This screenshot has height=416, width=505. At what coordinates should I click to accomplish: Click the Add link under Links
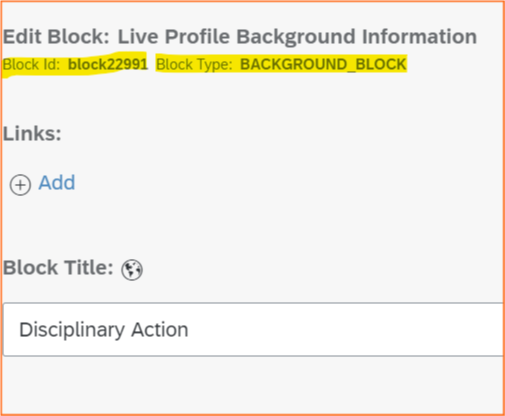coord(57,183)
